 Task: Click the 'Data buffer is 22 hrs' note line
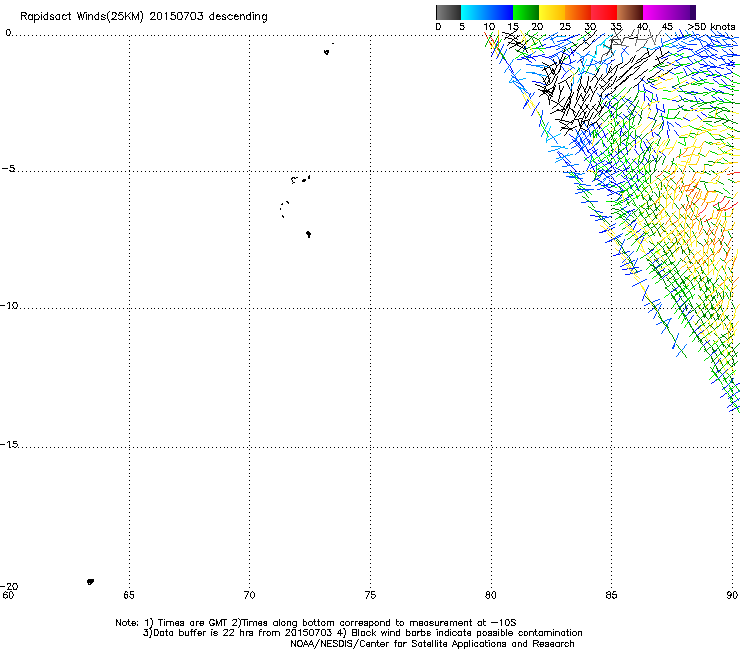(x=362, y=633)
